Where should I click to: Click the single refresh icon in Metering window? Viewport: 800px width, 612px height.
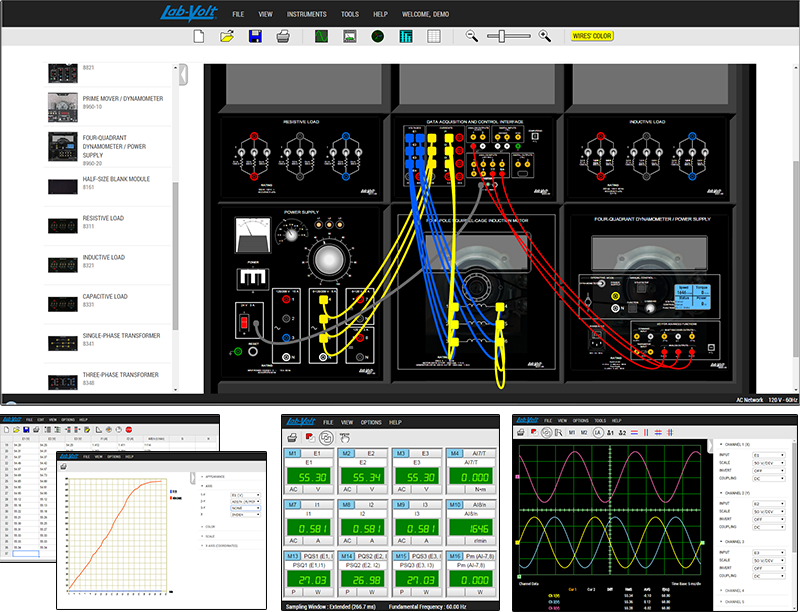310,438
